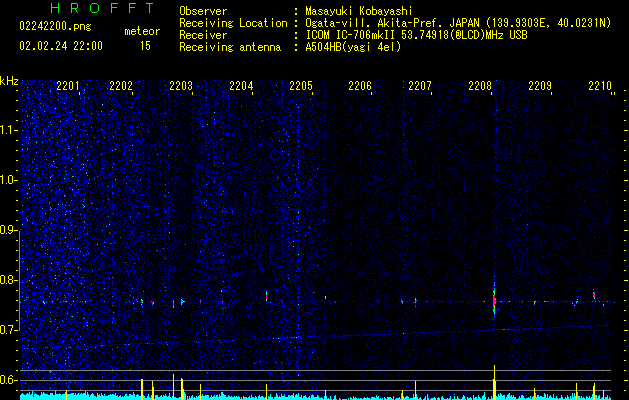Click the HROFFT title text
The height and width of the screenshot is (400, 629).
(x=103, y=8)
